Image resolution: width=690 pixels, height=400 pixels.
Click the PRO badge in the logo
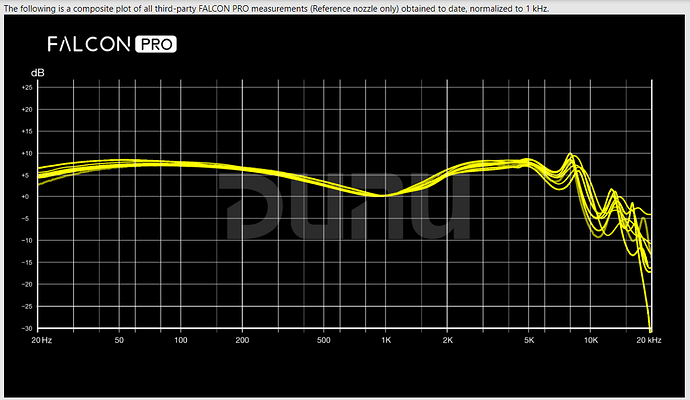tap(156, 44)
